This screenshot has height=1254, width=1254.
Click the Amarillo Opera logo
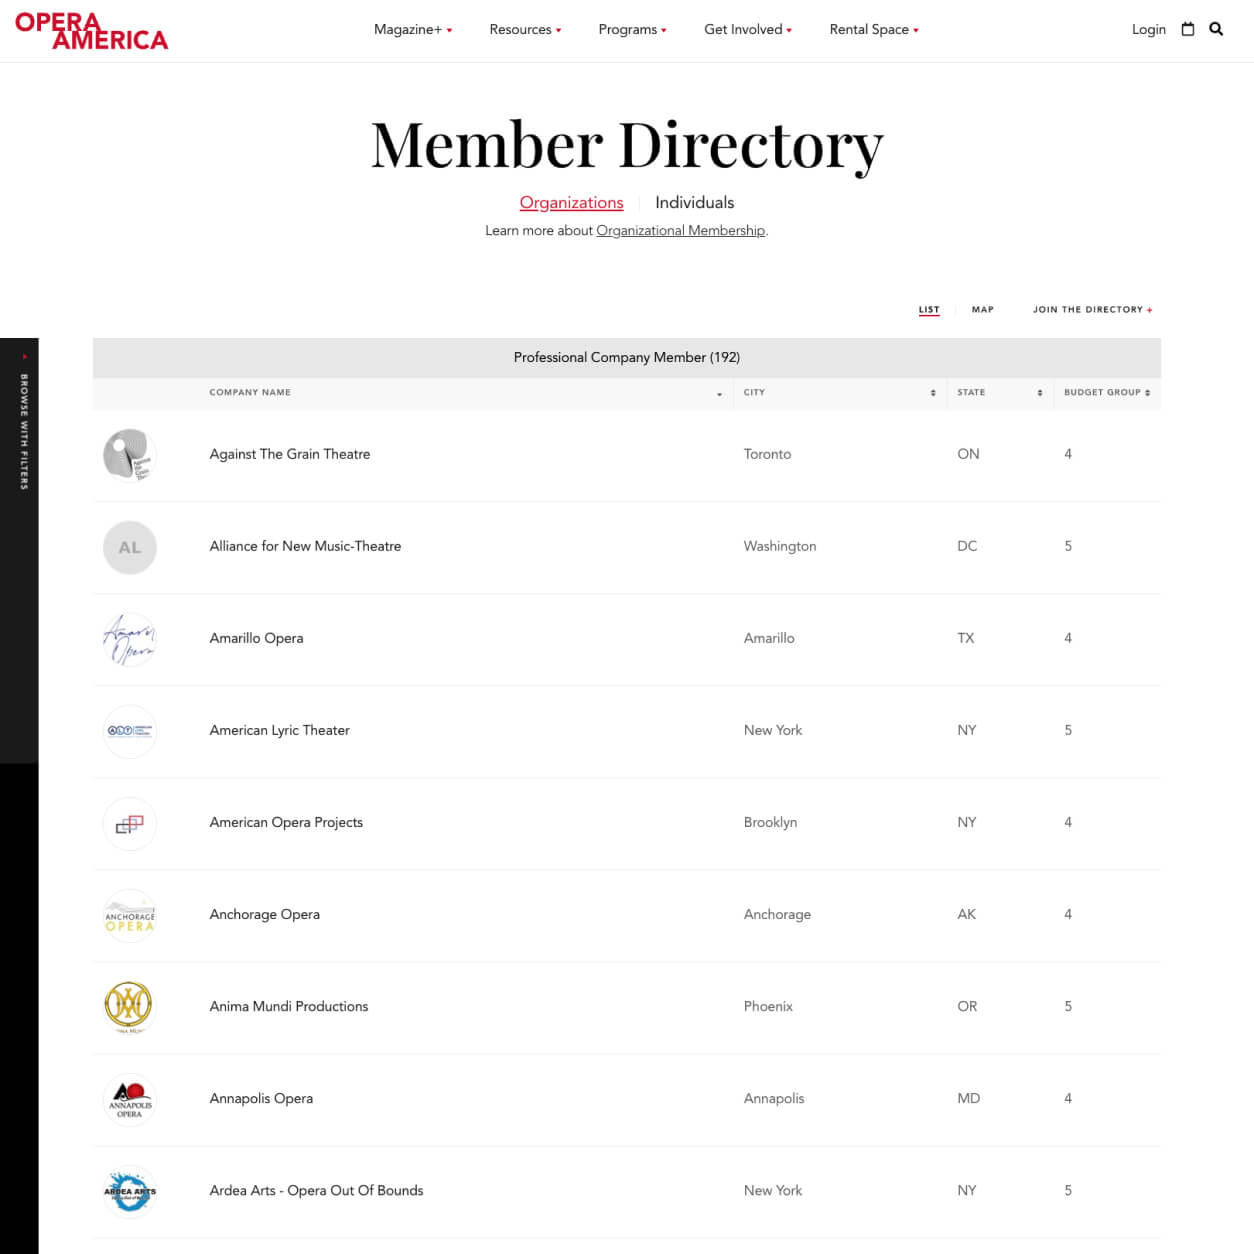coord(130,639)
